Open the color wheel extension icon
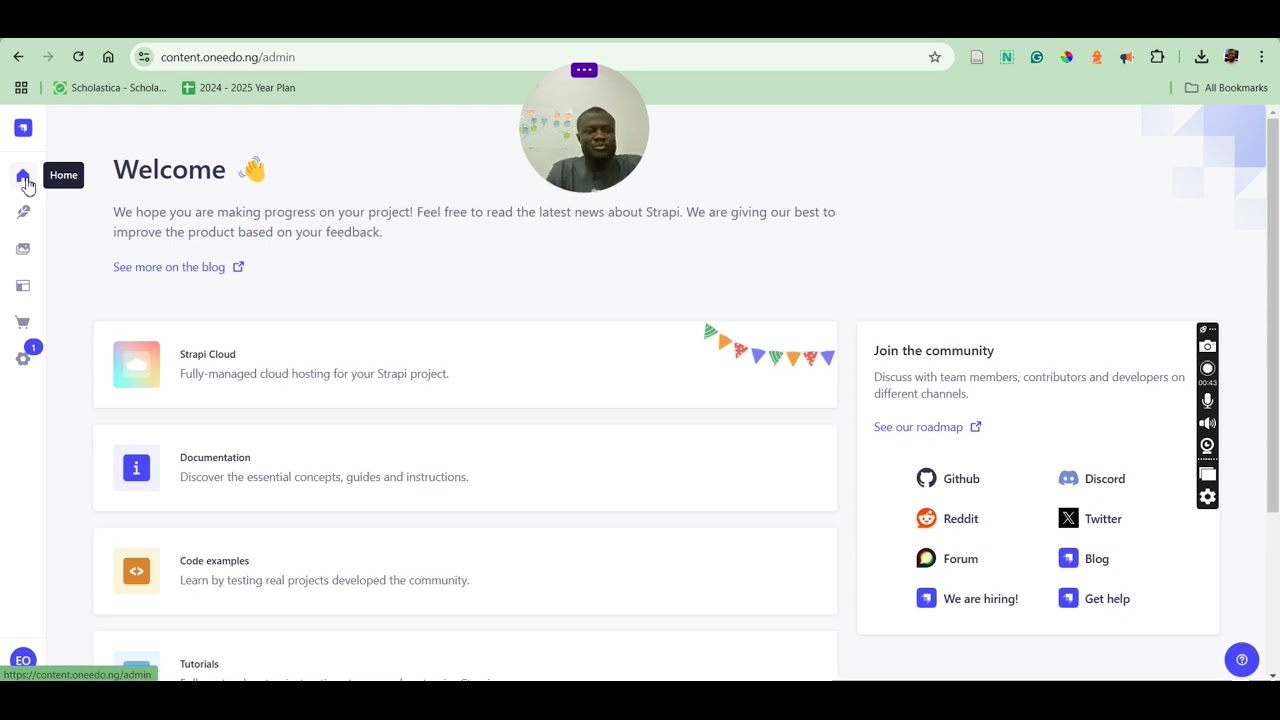The width and height of the screenshot is (1280, 720). 1067,57
